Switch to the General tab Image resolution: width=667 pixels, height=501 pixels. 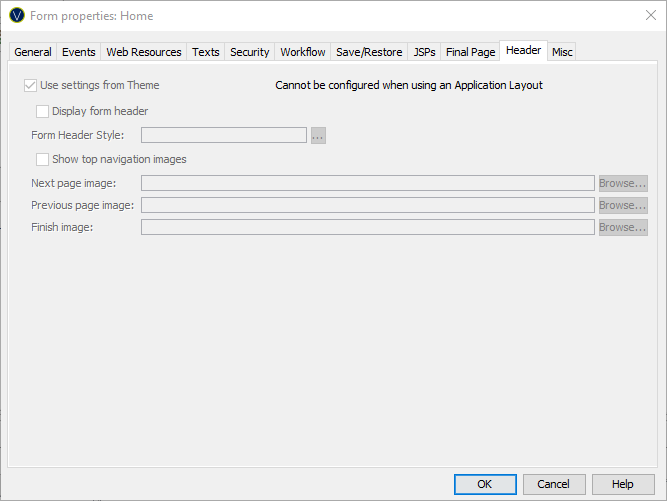pyautogui.click(x=33, y=52)
